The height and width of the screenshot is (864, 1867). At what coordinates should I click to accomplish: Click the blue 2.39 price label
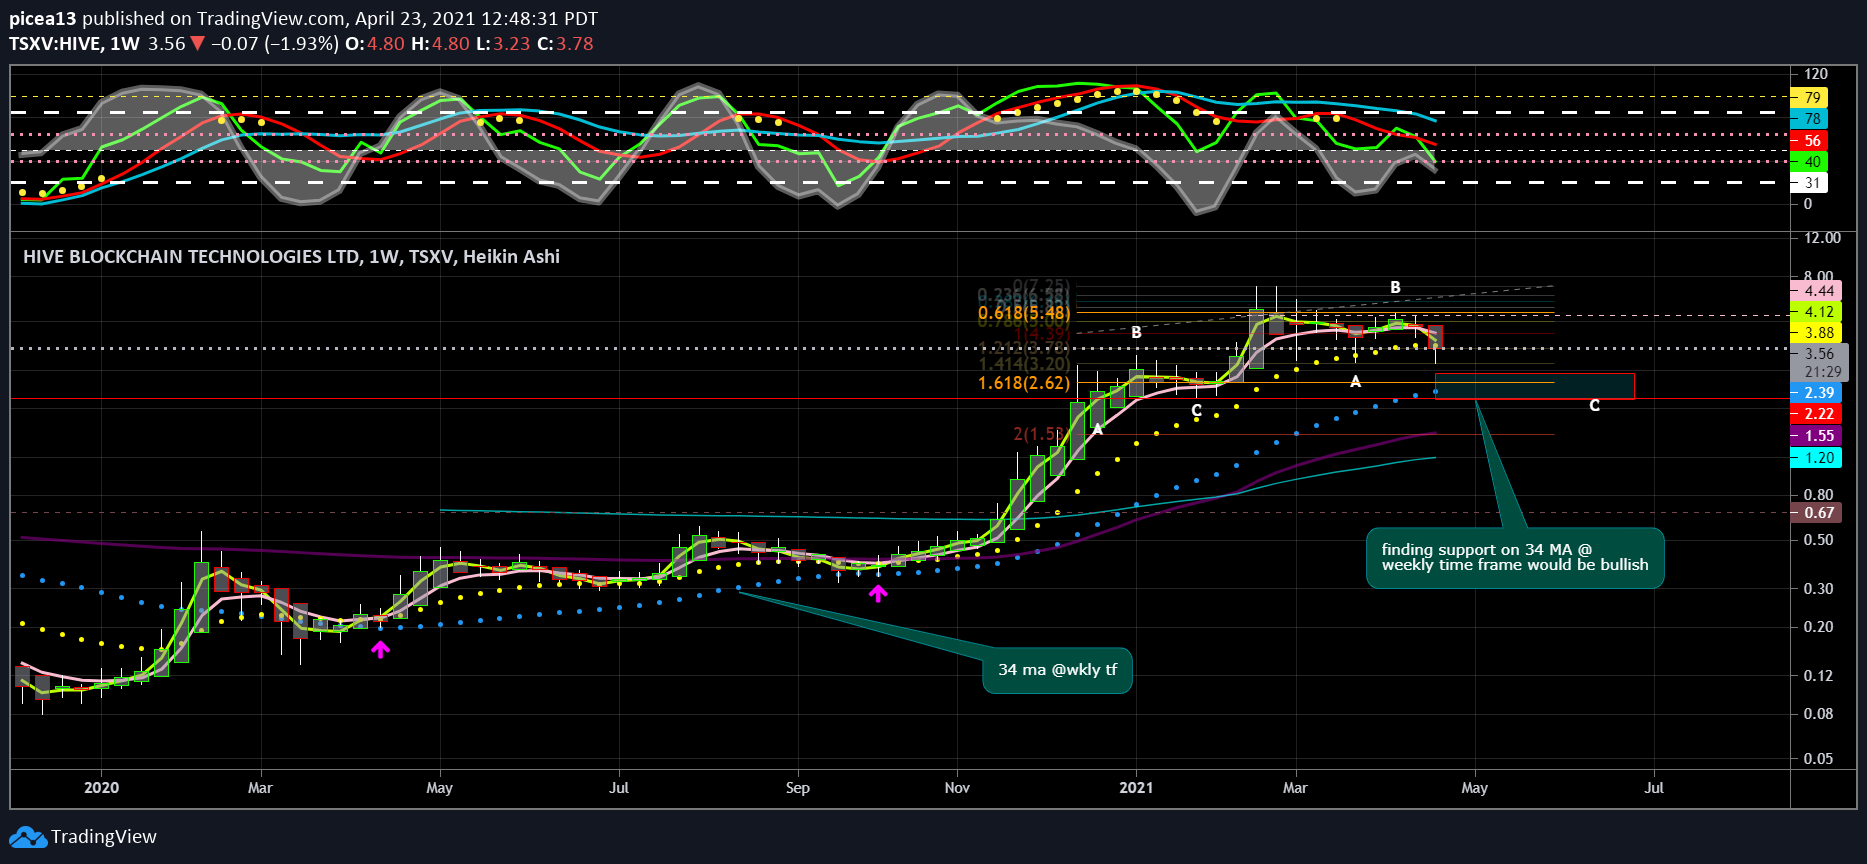click(1815, 393)
